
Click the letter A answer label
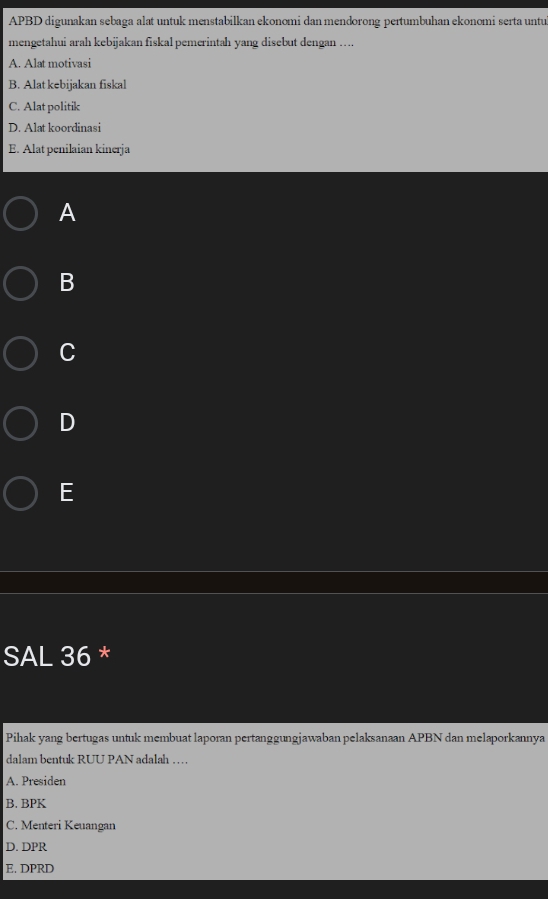67,213
